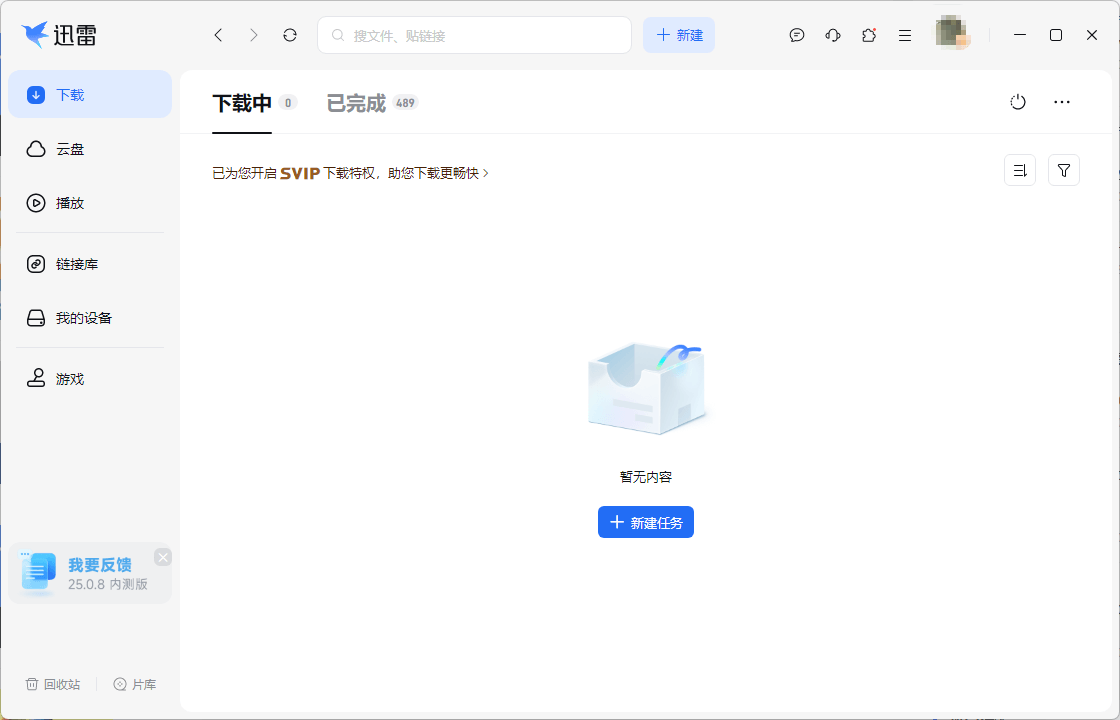This screenshot has height=720, width=1120.
Task: Go back with the left arrow
Action: [219, 35]
